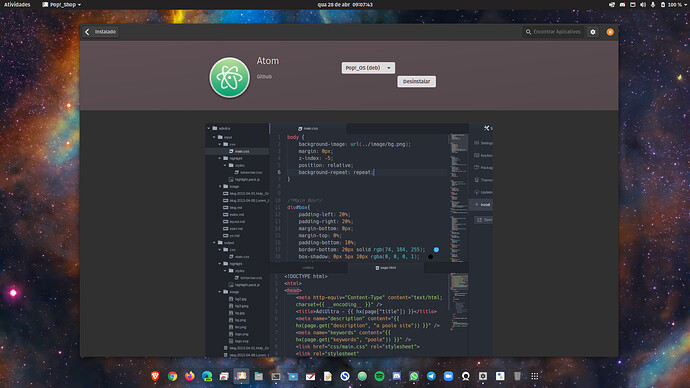Click the volume speaker tray icon
This screenshot has height=388, width=690.
(x=643, y=4)
